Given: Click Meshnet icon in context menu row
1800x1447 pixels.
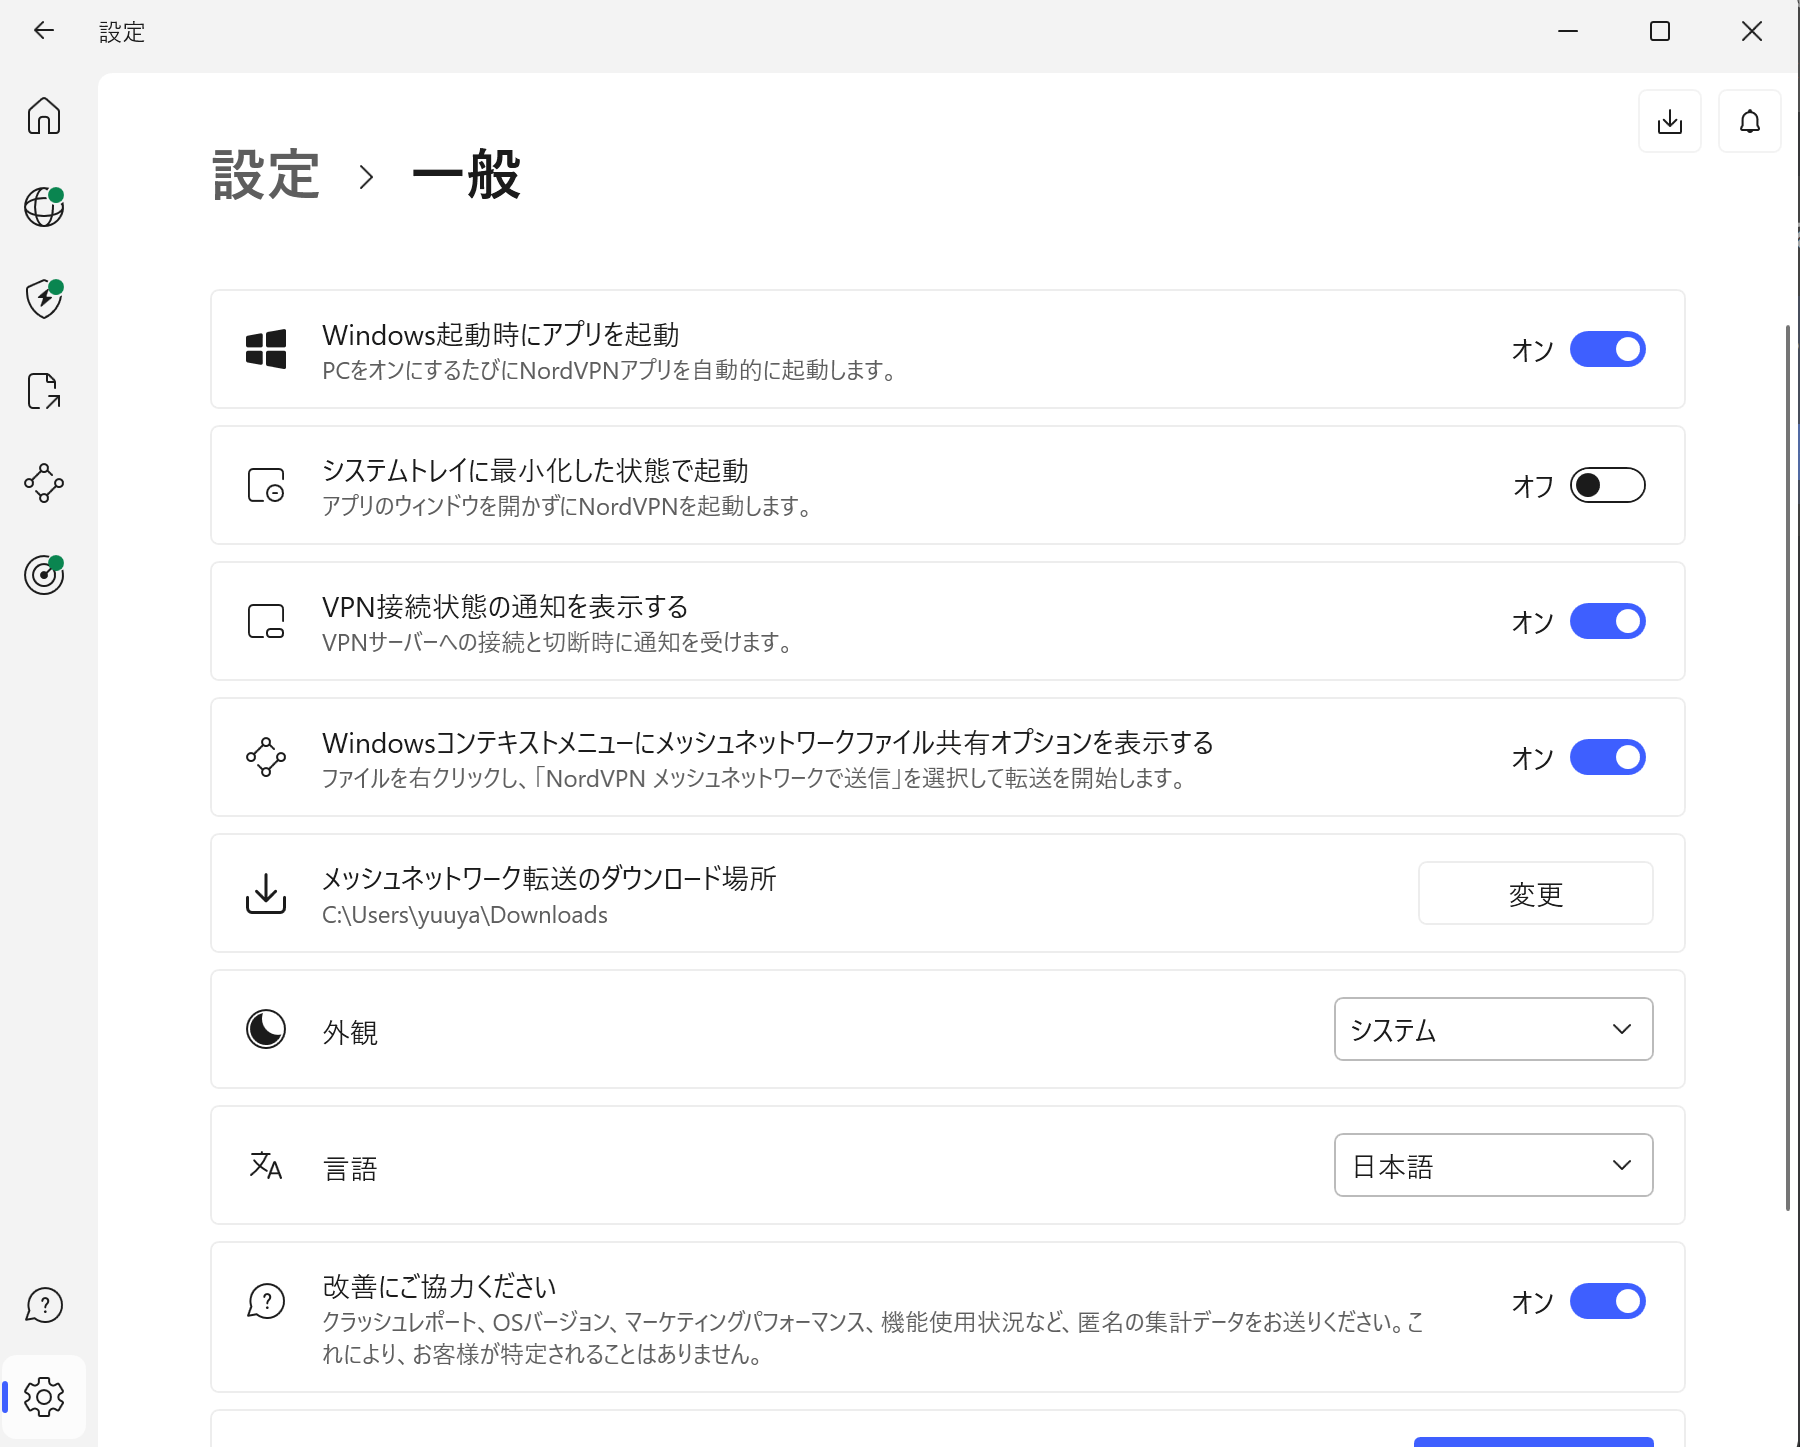Looking at the screenshot, I should (x=266, y=757).
